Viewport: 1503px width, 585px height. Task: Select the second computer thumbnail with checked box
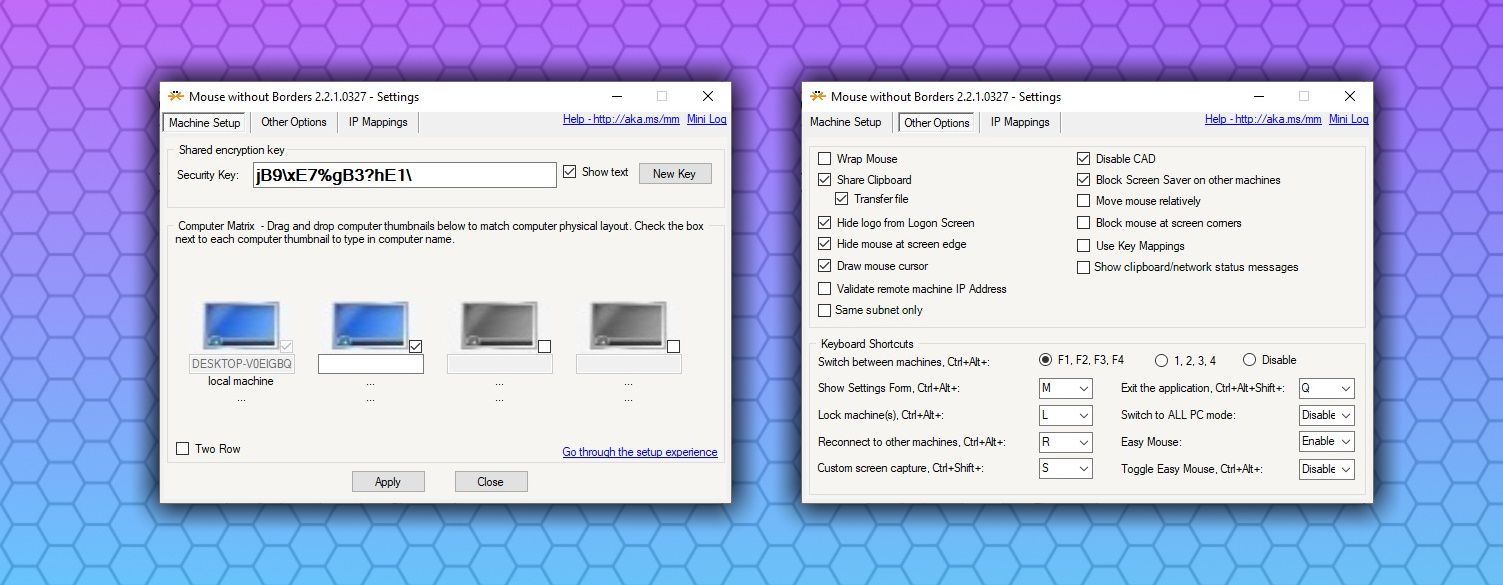[370, 326]
